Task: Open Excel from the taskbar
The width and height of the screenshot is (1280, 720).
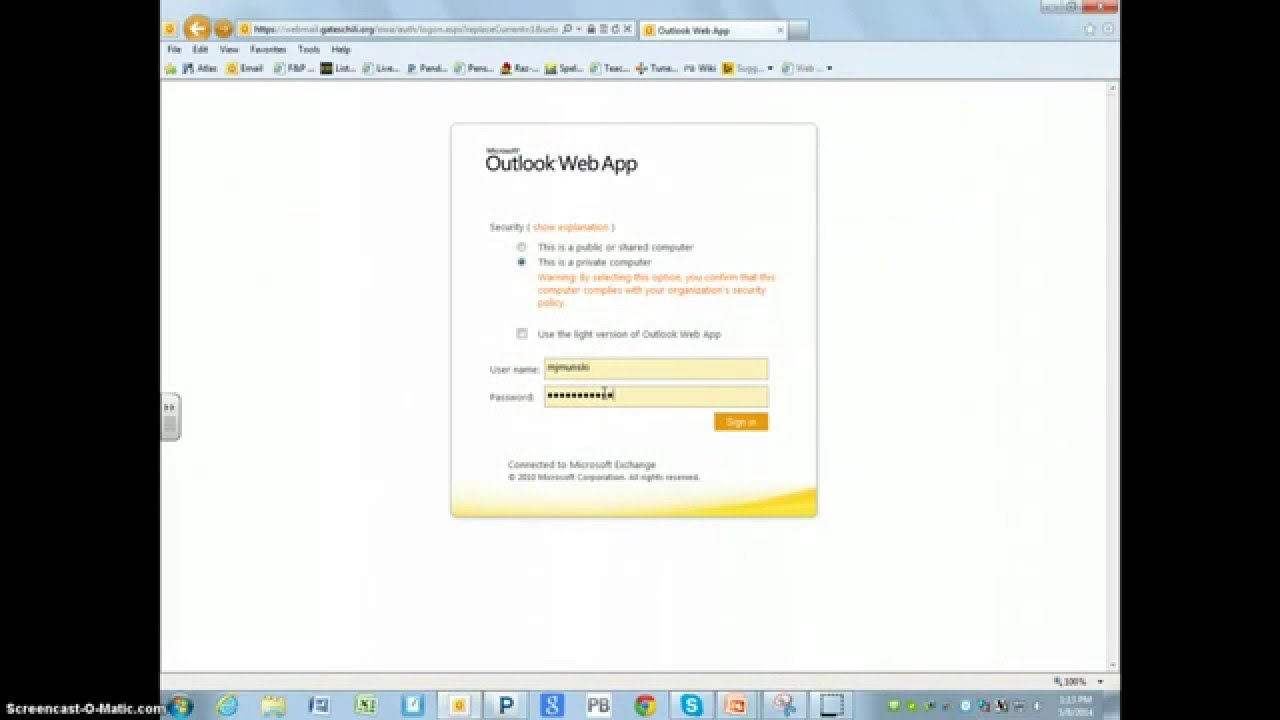Action: (366, 706)
